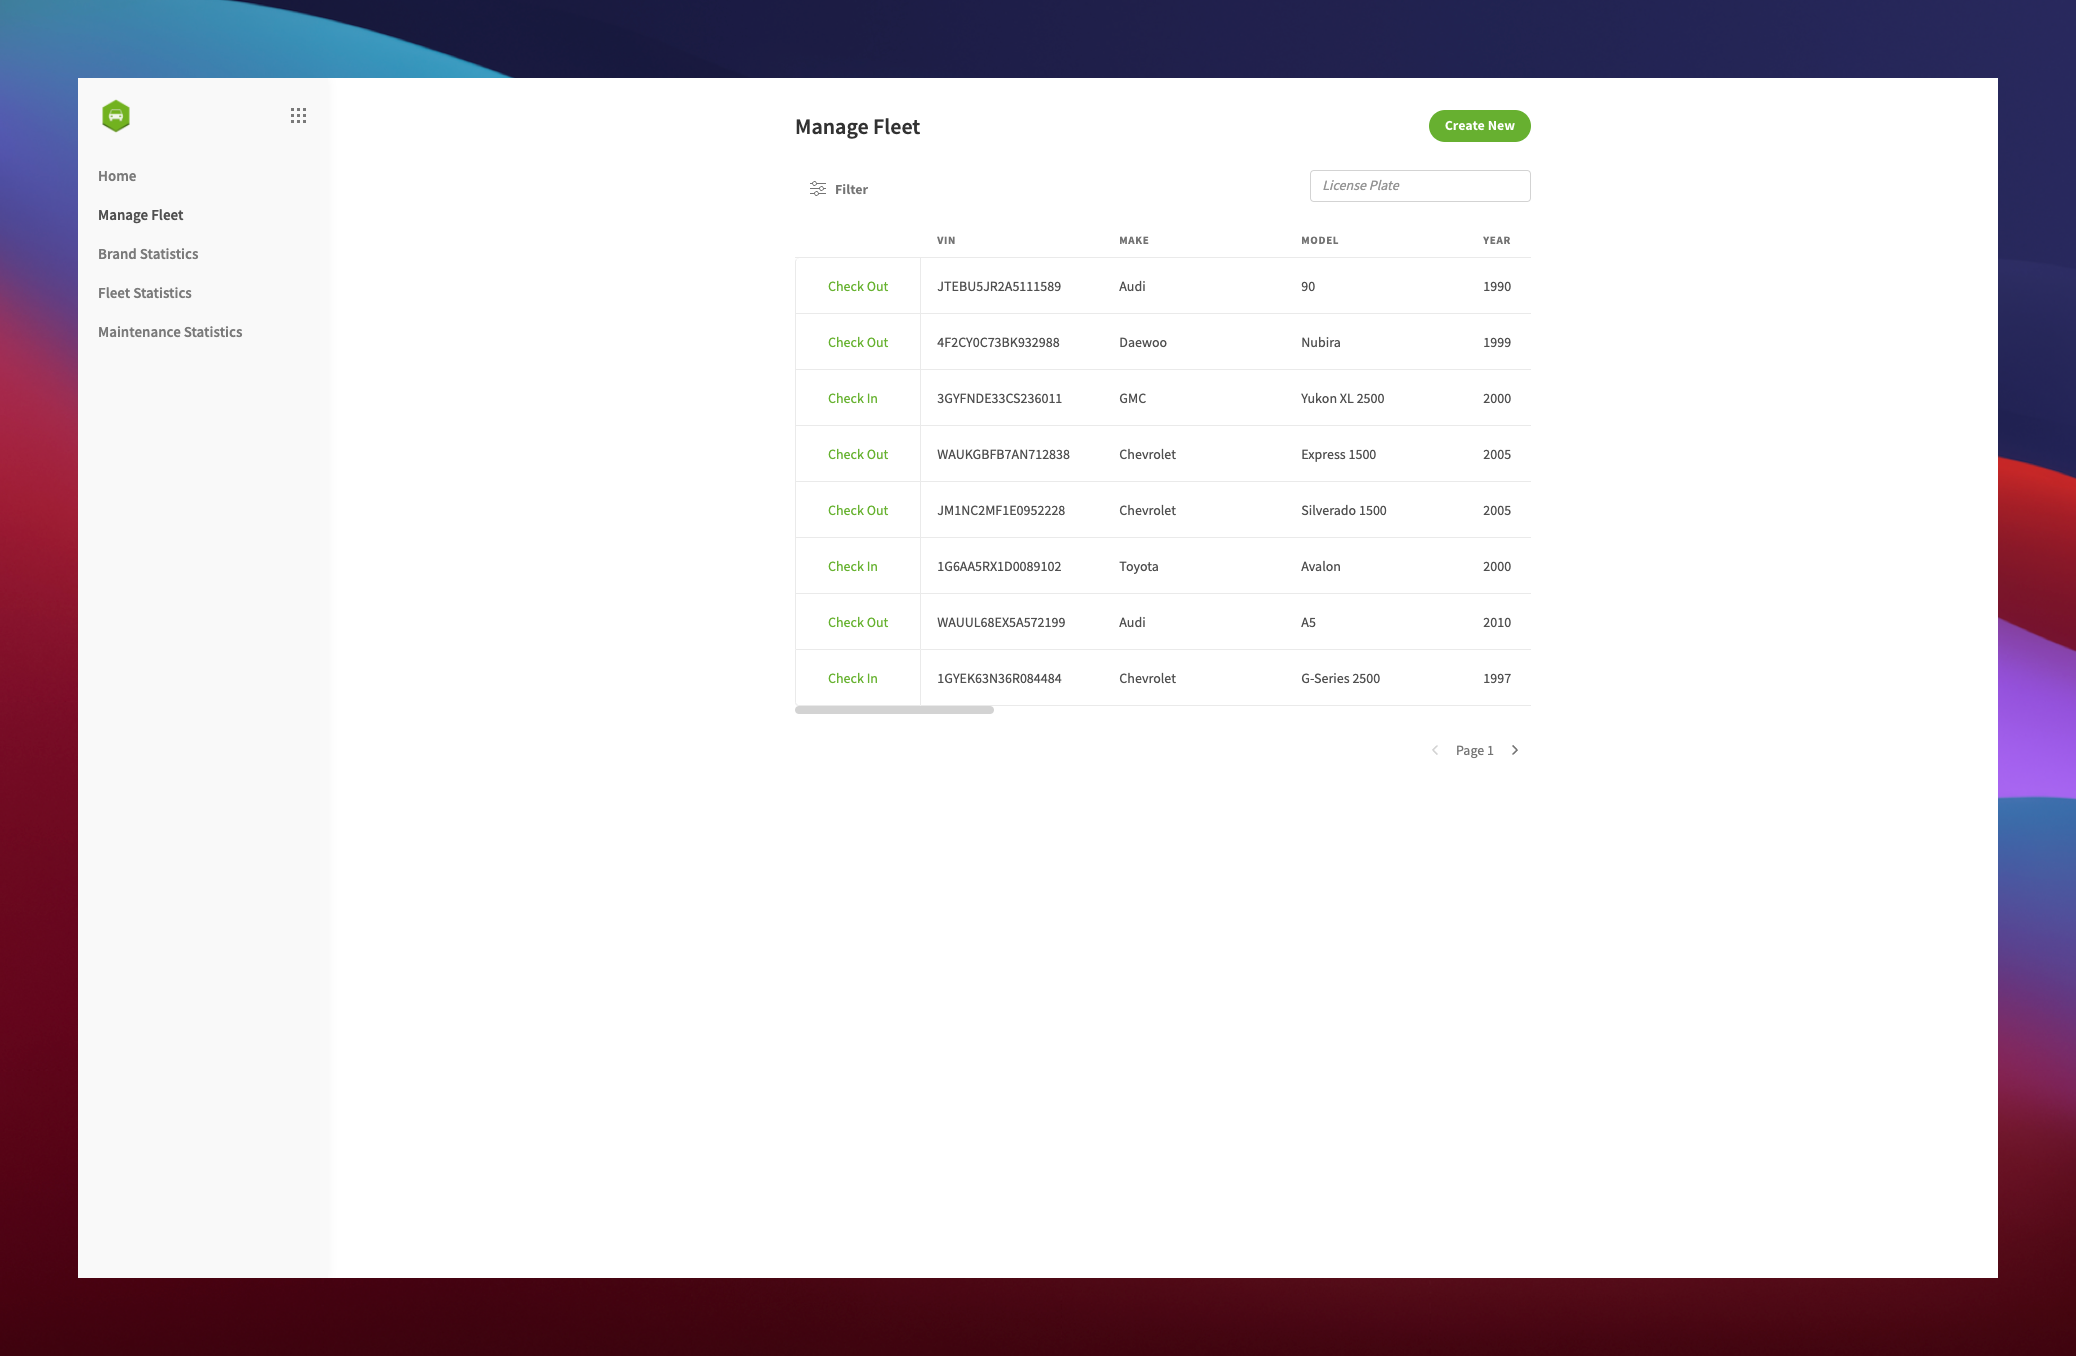Click Fleet Statistics navigation item
This screenshot has height=1356, width=2076.
click(144, 292)
